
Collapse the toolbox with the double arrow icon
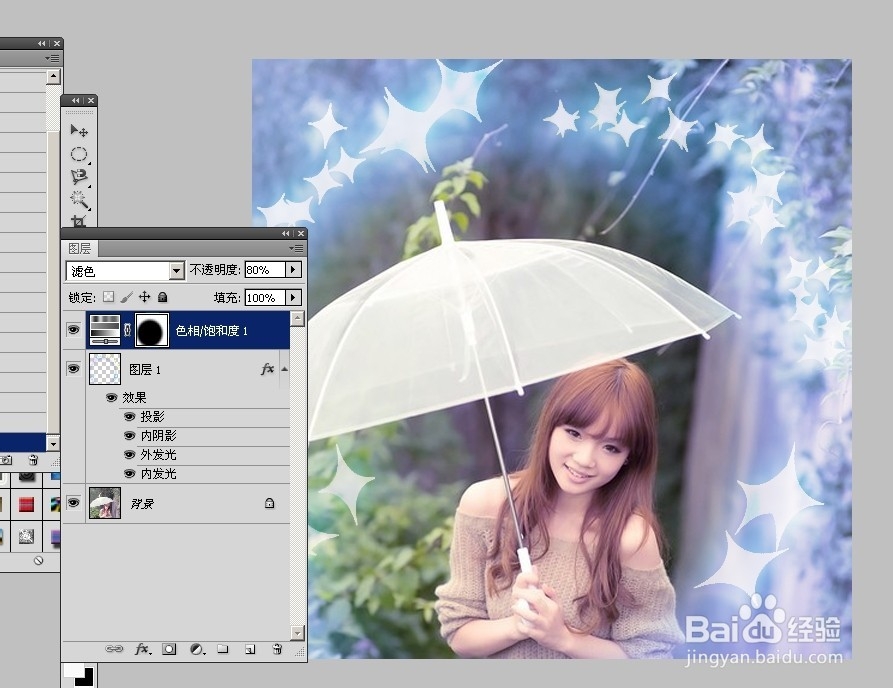point(75,101)
